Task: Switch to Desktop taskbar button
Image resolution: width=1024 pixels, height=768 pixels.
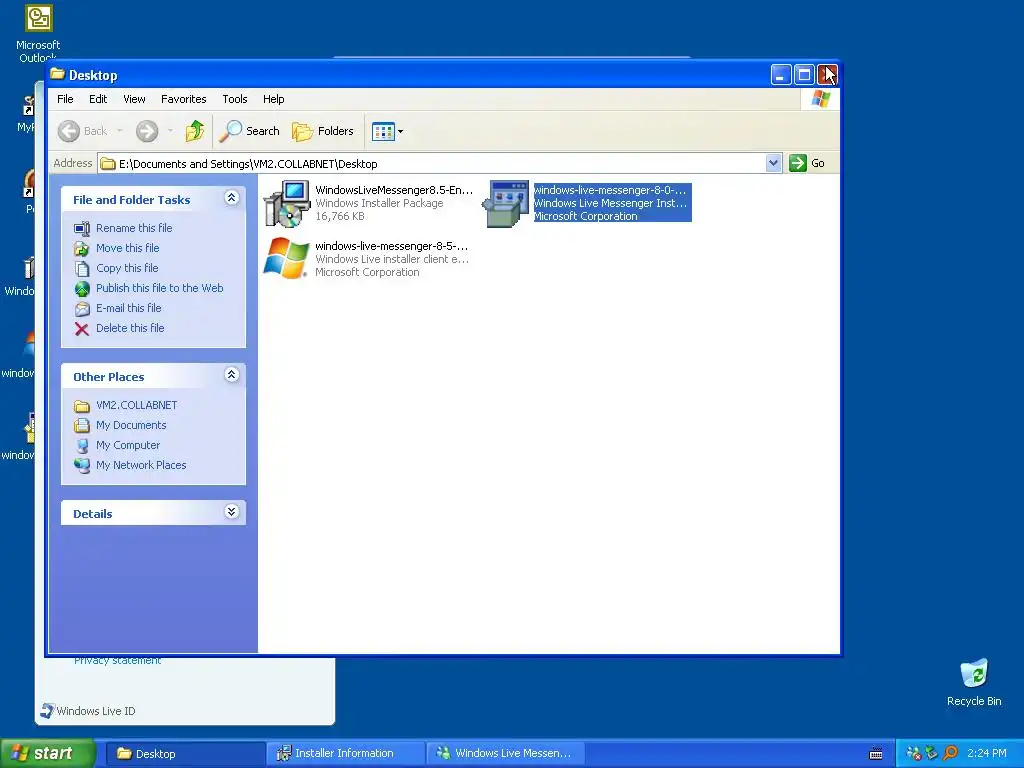Action: tap(185, 754)
